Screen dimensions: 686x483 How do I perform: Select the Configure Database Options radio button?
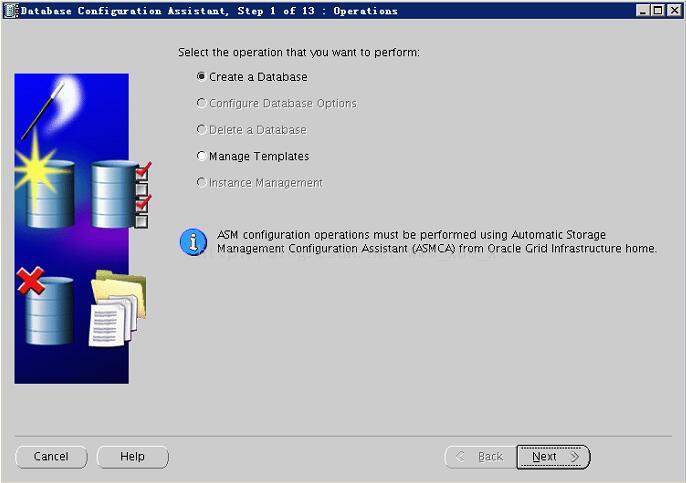(x=201, y=103)
